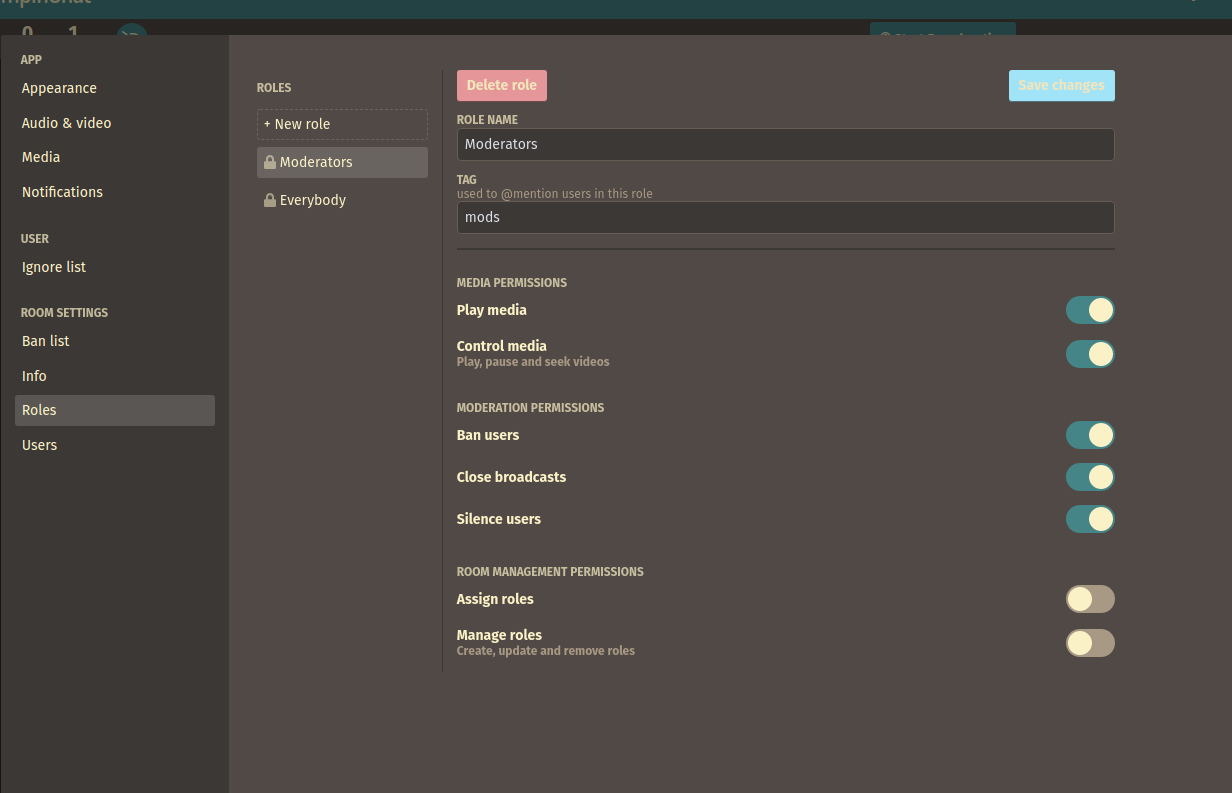Select the Everybody role
This screenshot has width=1232, height=793.
click(342, 200)
